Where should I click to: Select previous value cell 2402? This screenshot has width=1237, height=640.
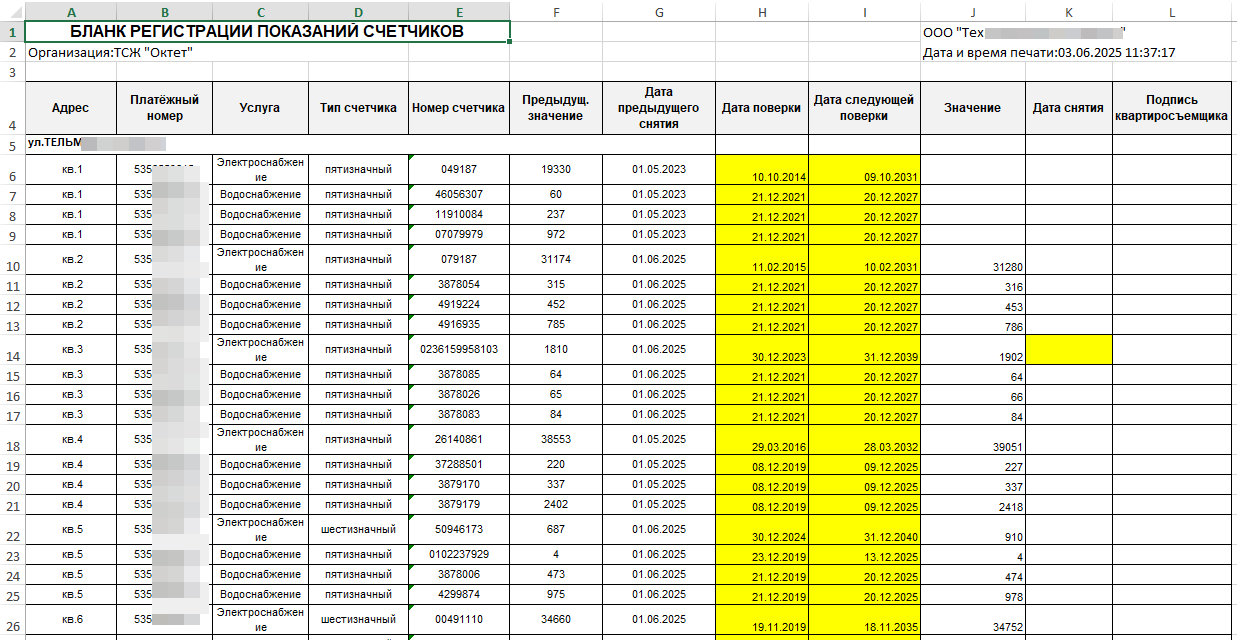pos(556,504)
